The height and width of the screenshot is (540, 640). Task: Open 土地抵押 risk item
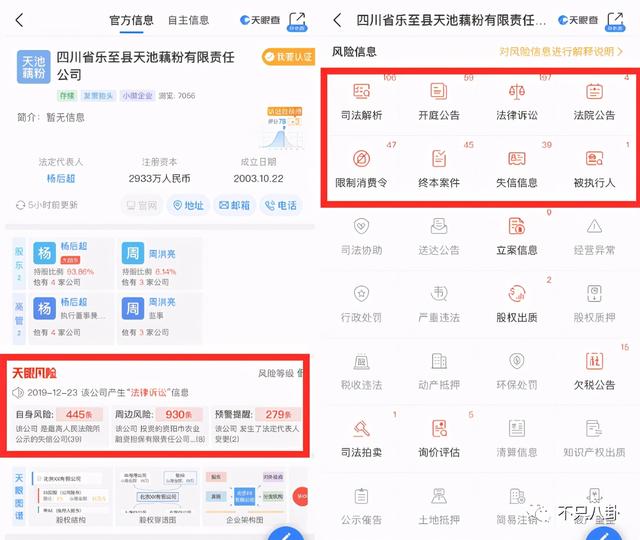[439, 506]
